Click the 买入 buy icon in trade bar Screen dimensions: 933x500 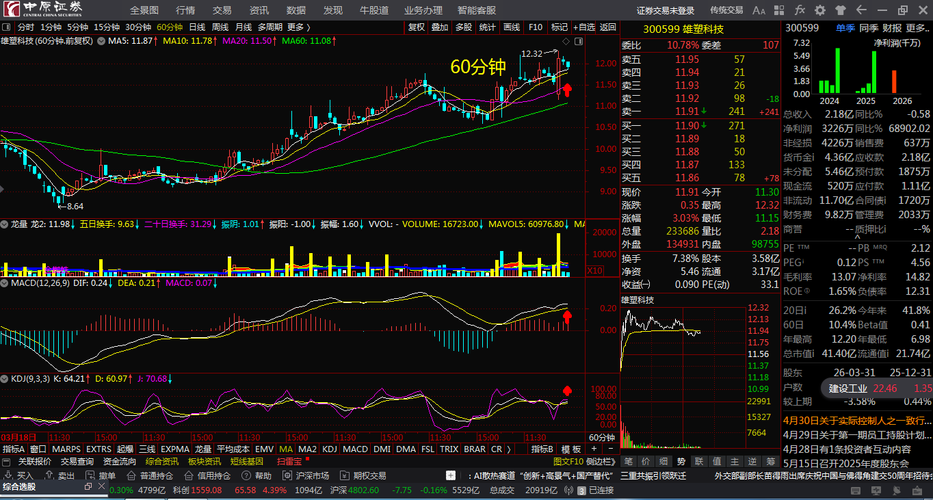[7, 476]
